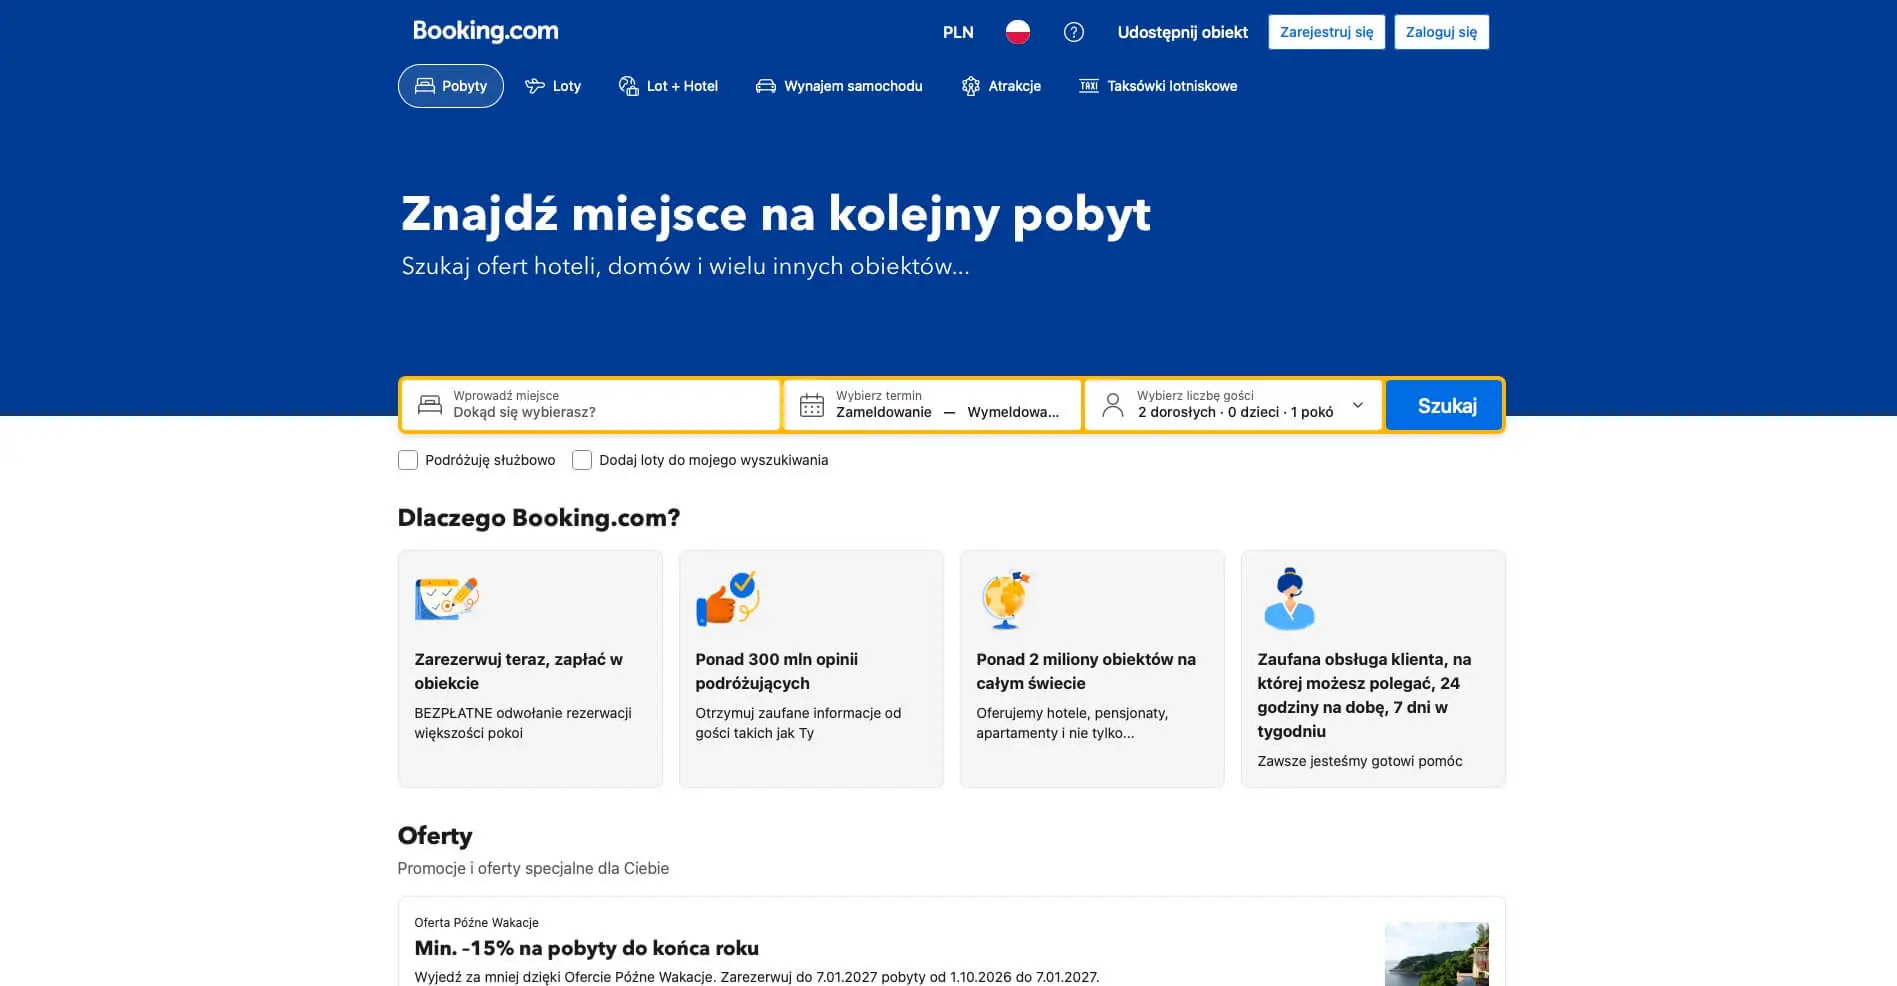
Task: Click the Zameldowanie check-in date
Action: click(x=884, y=412)
